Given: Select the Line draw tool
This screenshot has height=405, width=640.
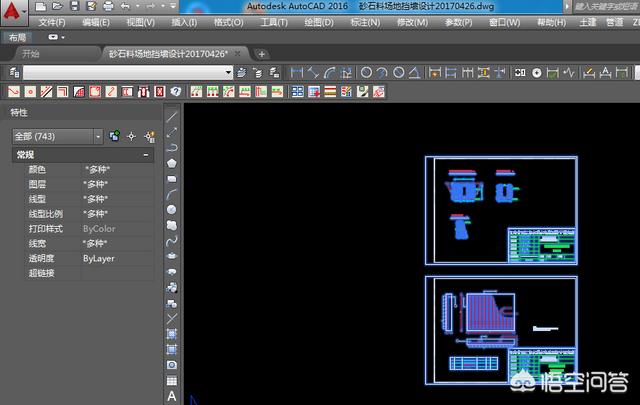Looking at the screenshot, I should [x=172, y=116].
